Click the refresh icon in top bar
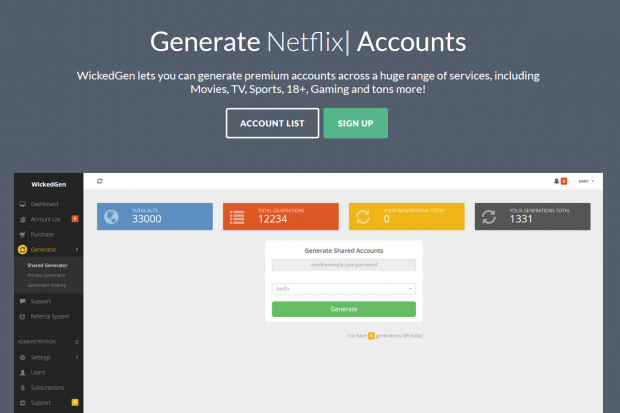The height and width of the screenshot is (413, 620). pyautogui.click(x=100, y=181)
